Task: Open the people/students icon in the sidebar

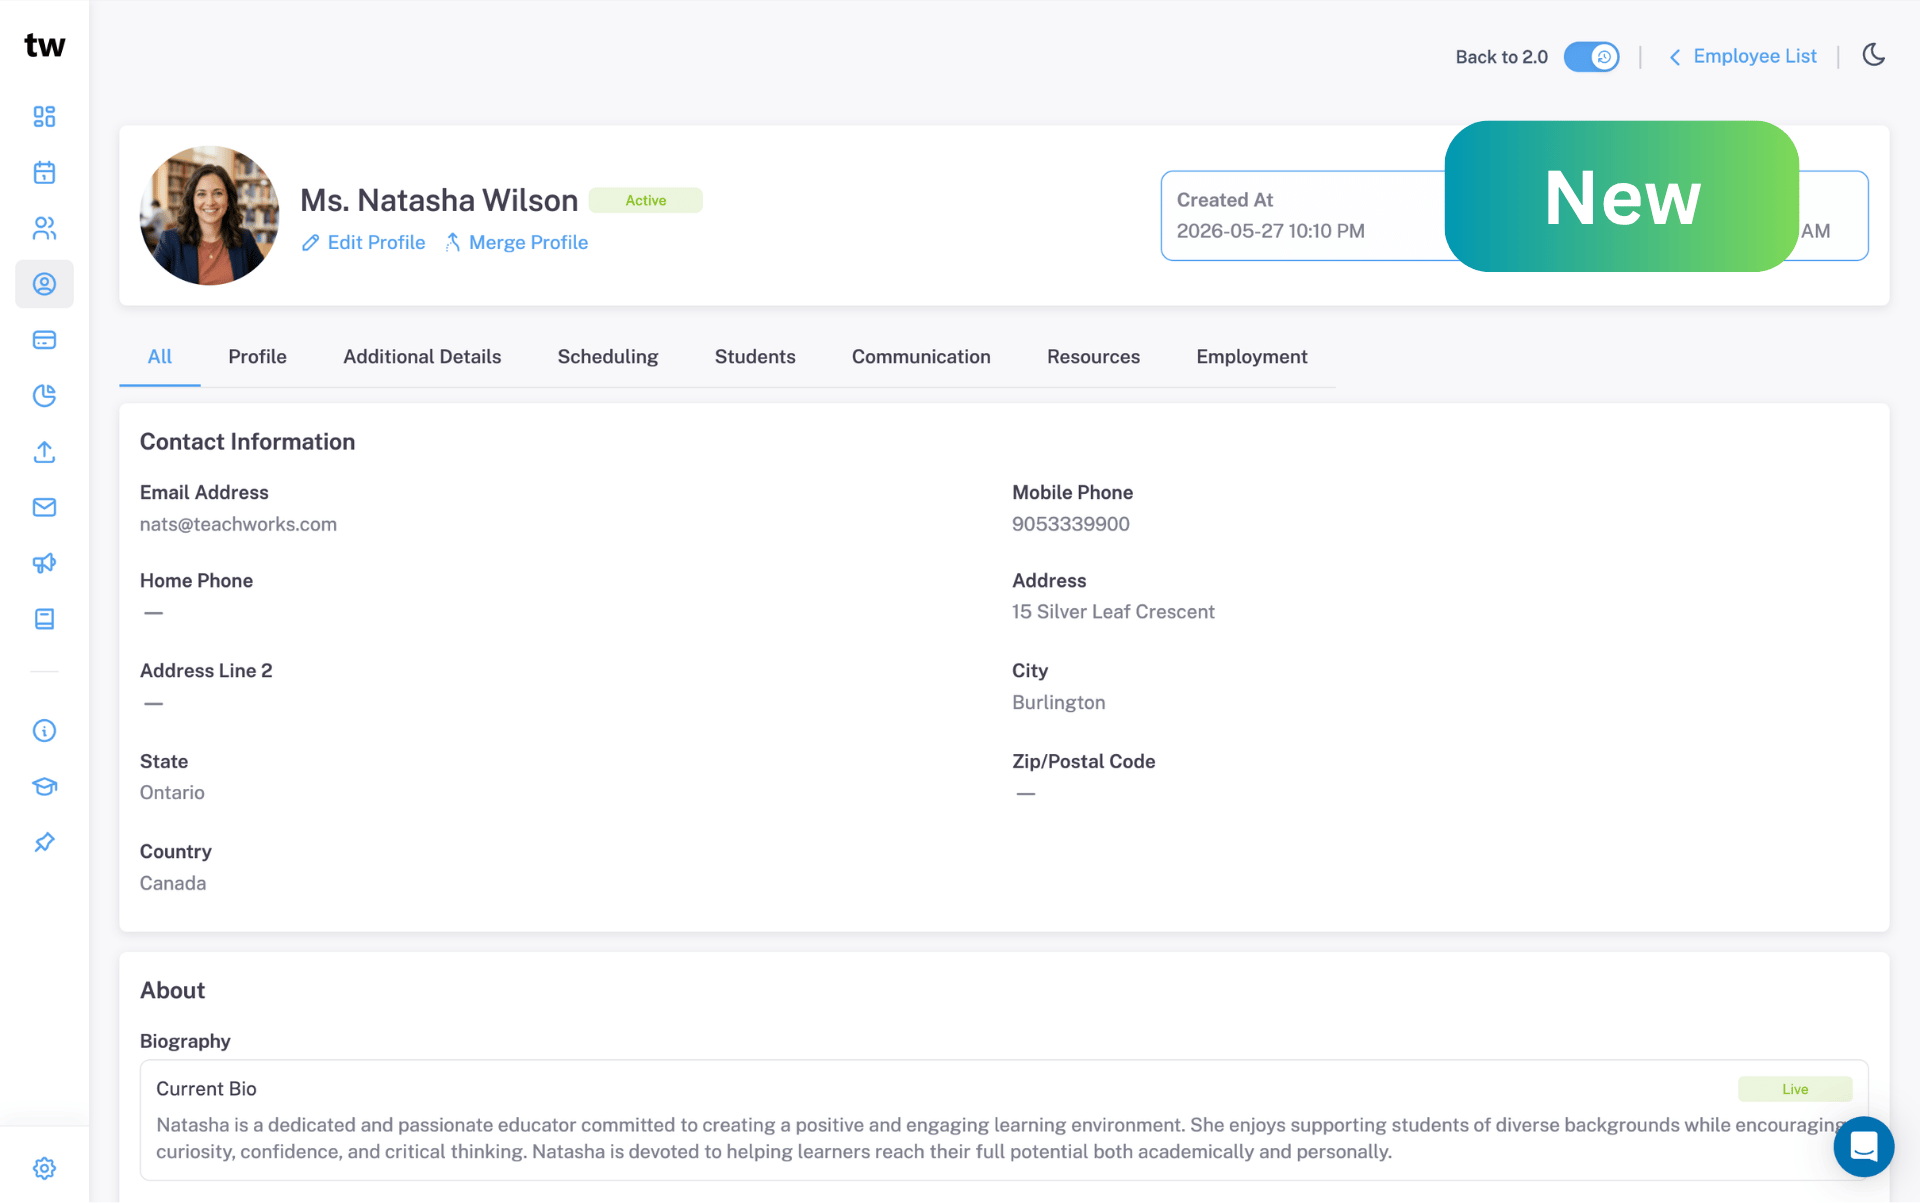Action: coord(44,229)
